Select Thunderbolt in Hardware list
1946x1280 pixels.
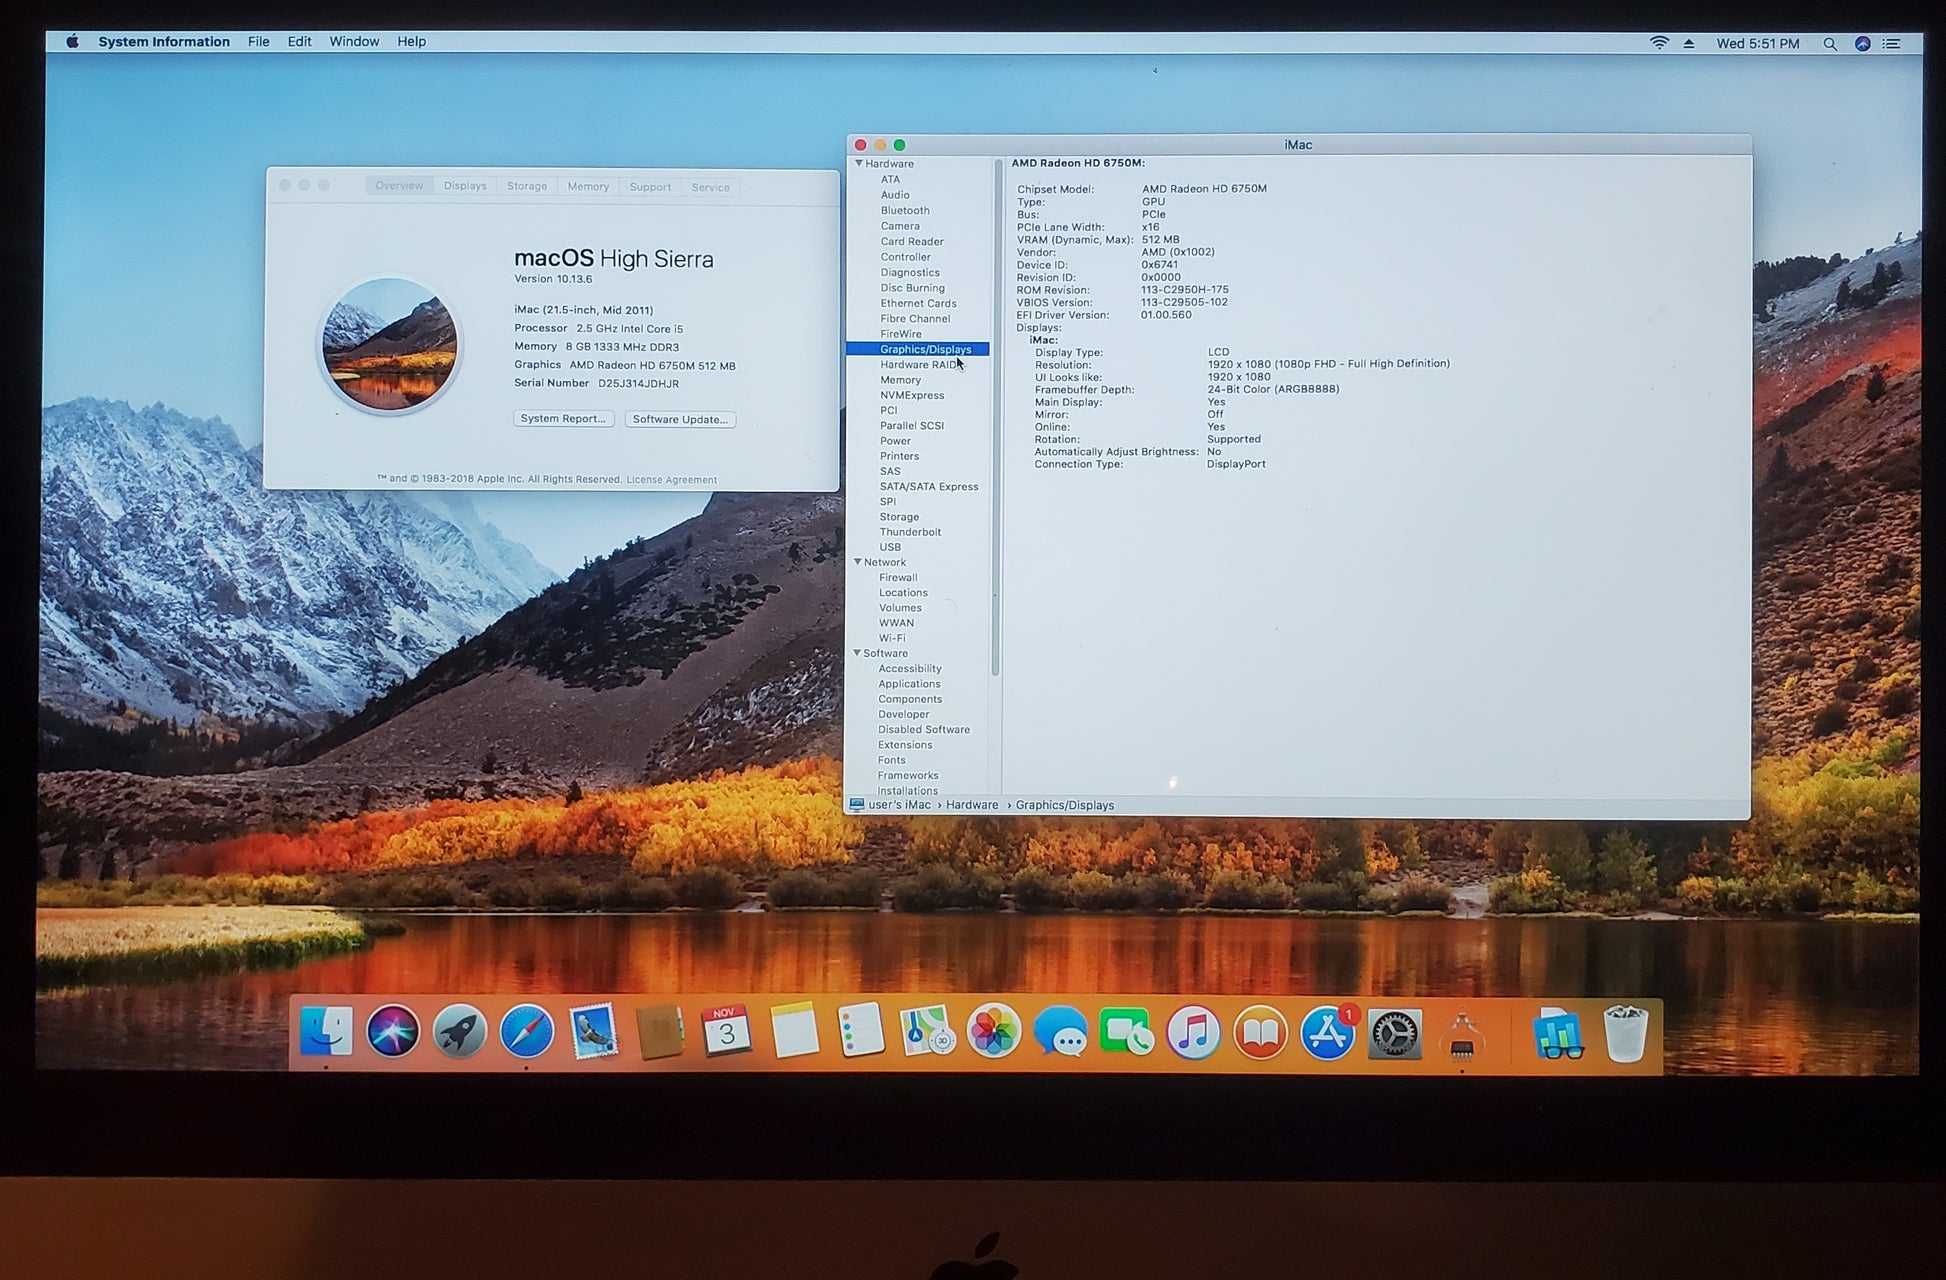pos(910,532)
